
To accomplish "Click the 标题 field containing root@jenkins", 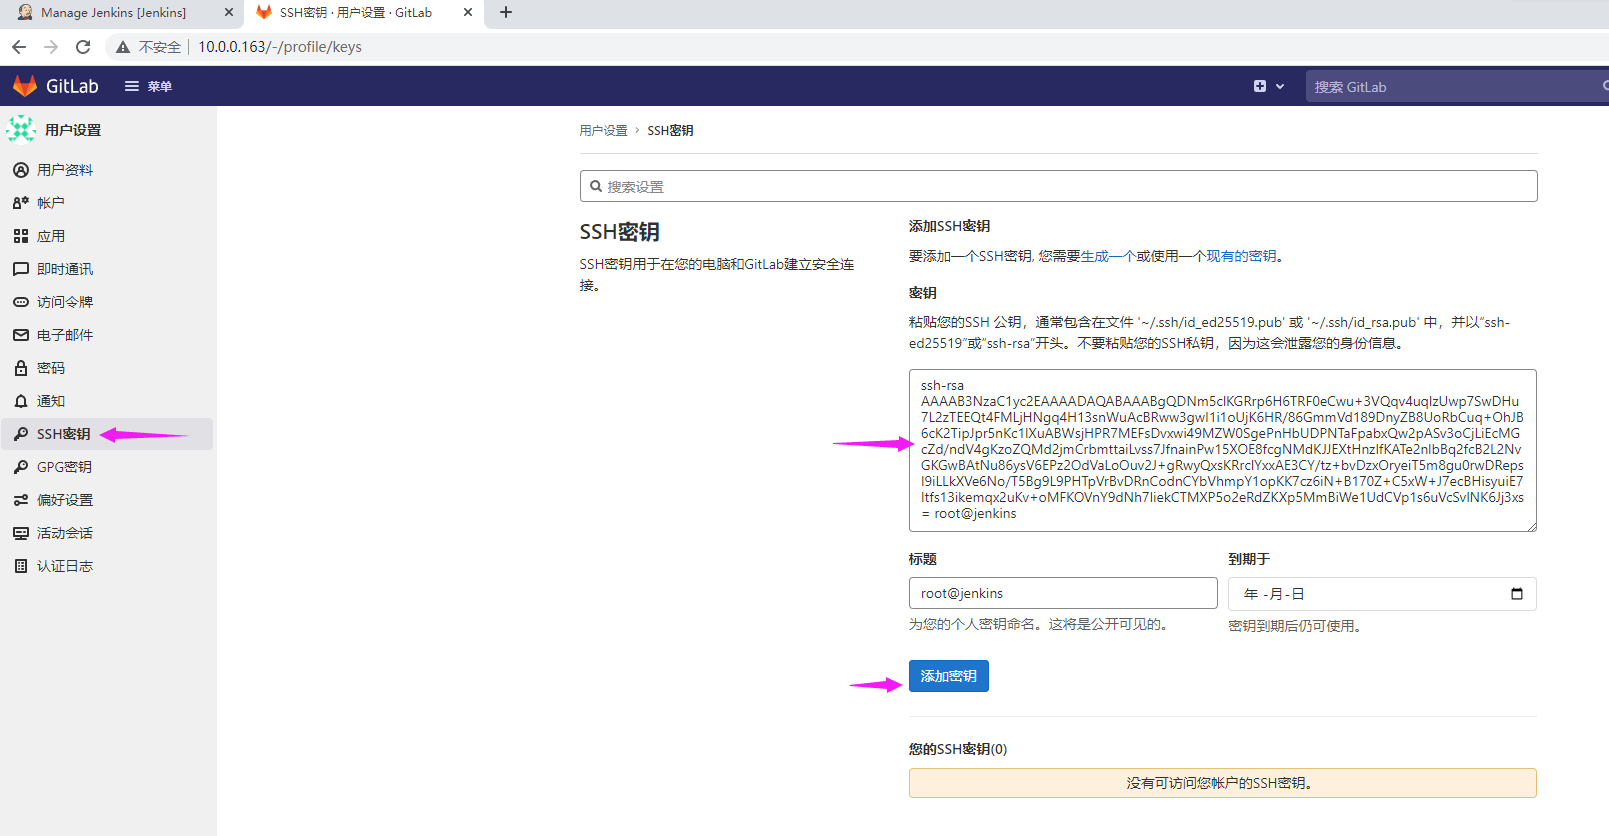I will [x=1063, y=593].
